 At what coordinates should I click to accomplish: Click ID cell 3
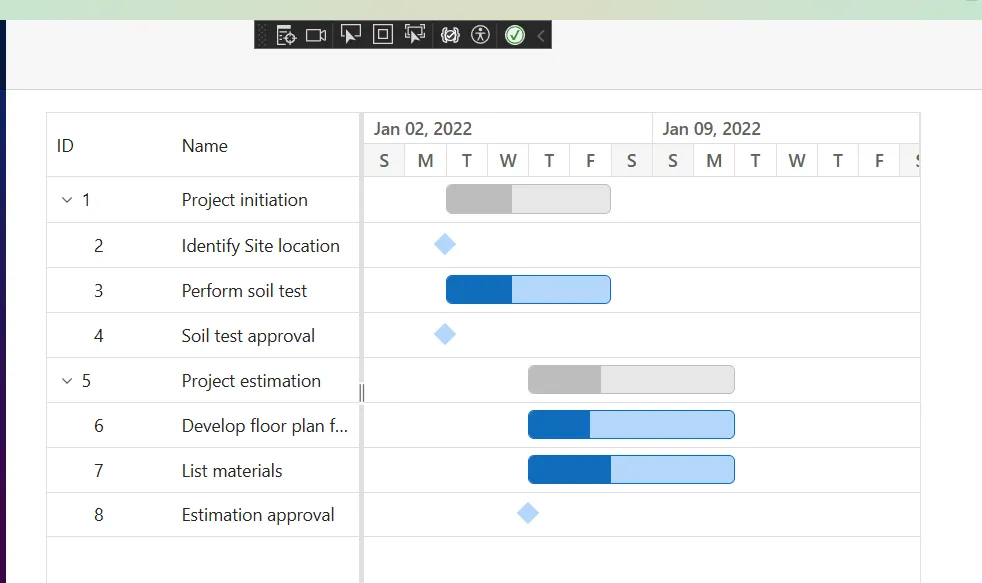[x=109, y=291]
